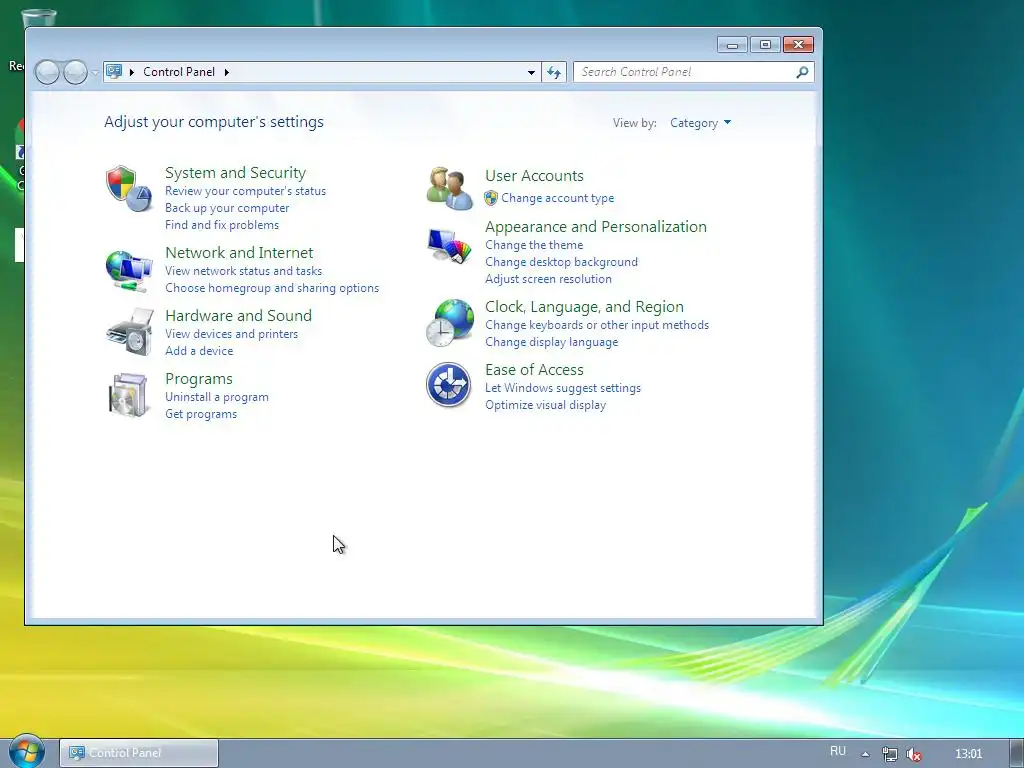This screenshot has width=1024, height=768.
Task: Open Ease of Access heading
Action: 534,370
